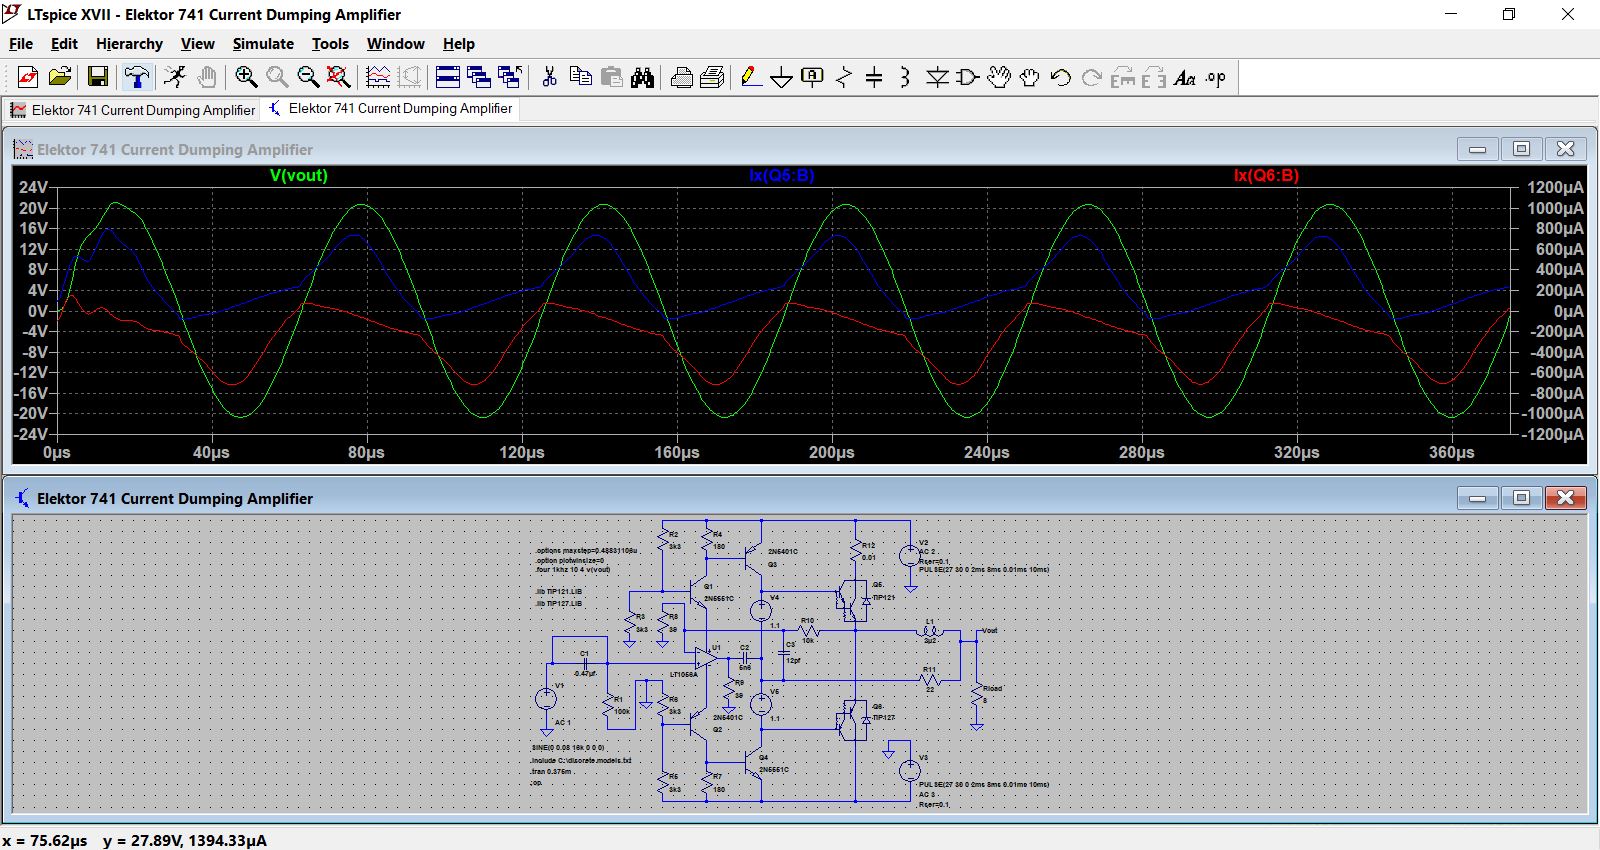Open the View menu

tap(197, 44)
